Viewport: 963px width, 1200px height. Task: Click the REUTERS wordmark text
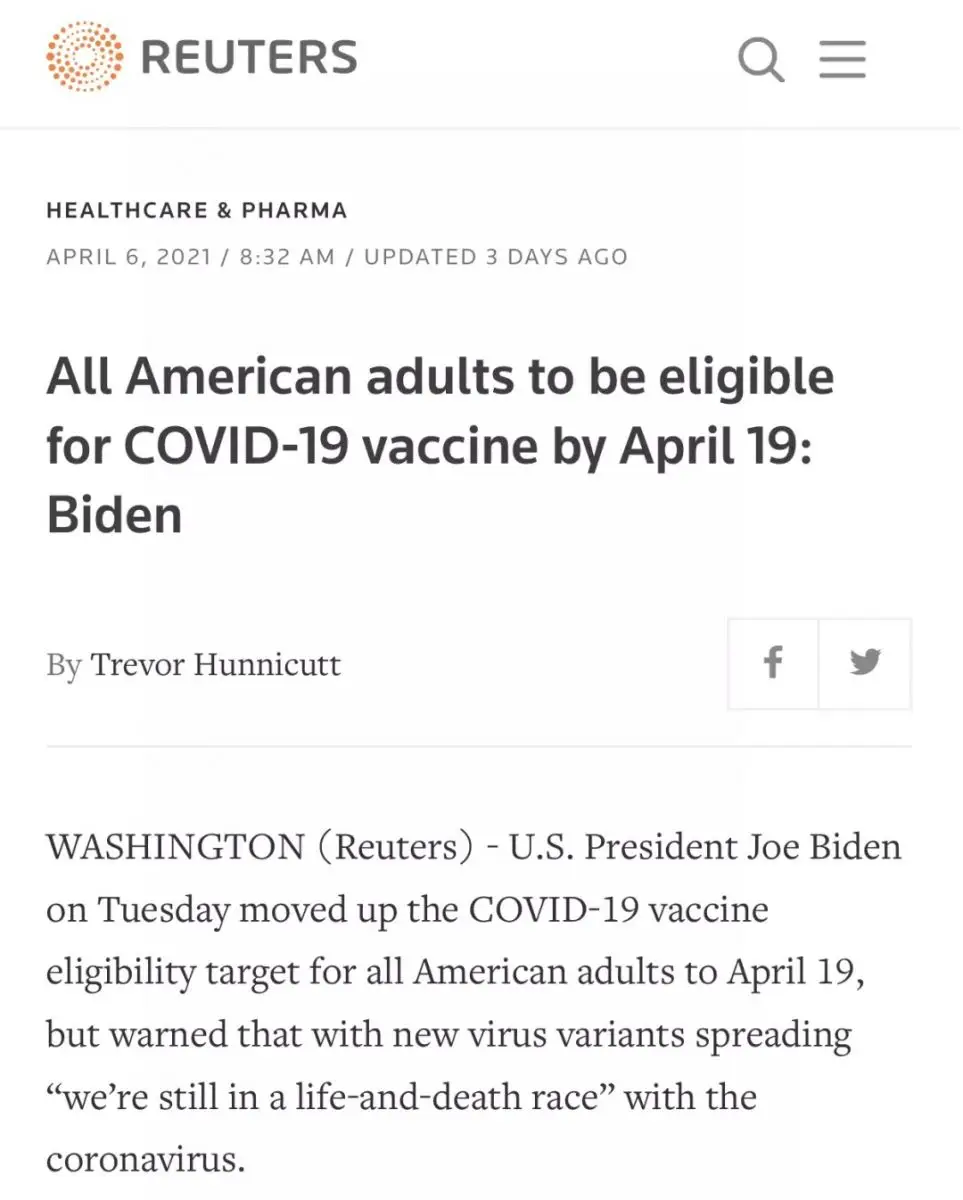[249, 58]
